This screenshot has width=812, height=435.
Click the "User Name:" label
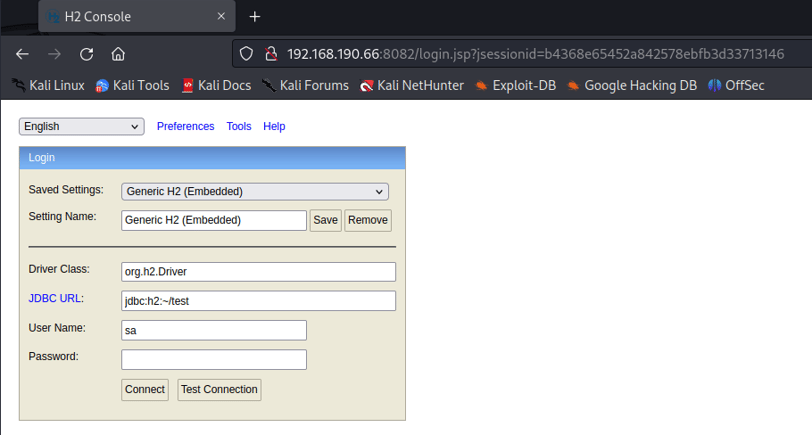(x=57, y=328)
